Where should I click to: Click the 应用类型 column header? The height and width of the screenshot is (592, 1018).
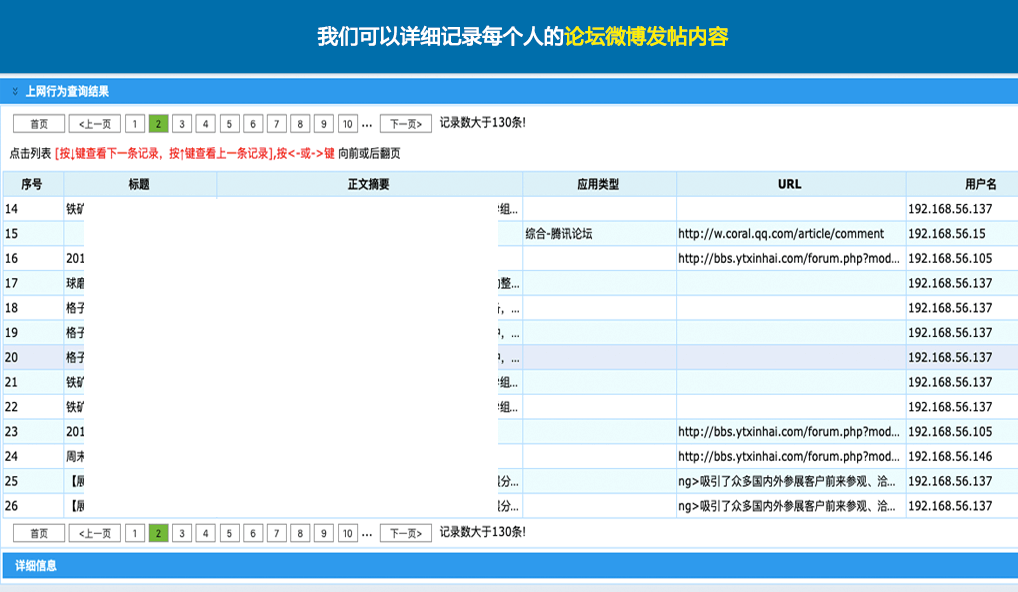click(x=599, y=184)
